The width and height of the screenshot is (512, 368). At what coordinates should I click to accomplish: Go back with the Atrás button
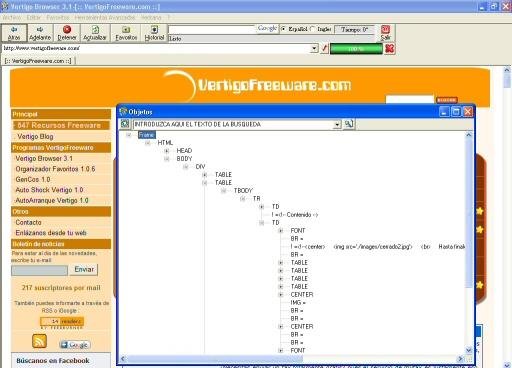coord(14,33)
